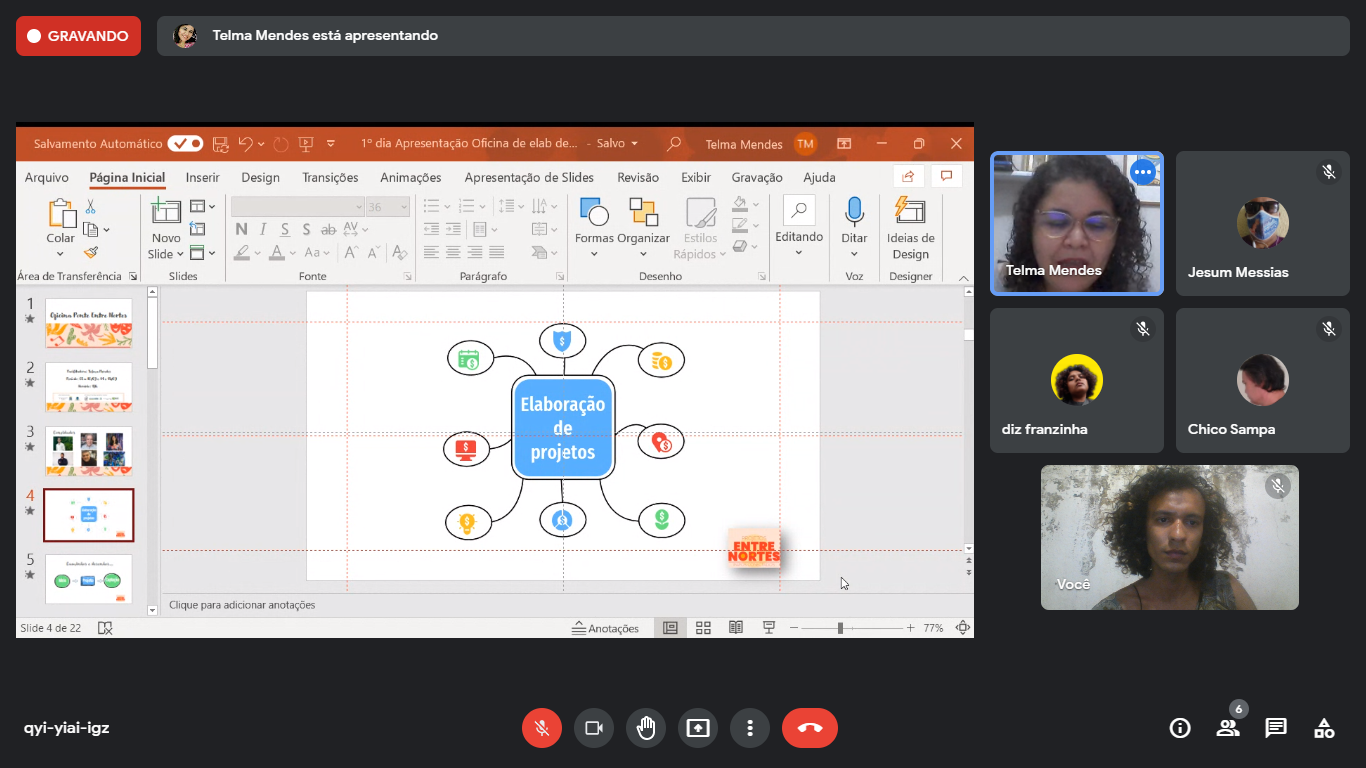Turn off the camera

(594, 728)
